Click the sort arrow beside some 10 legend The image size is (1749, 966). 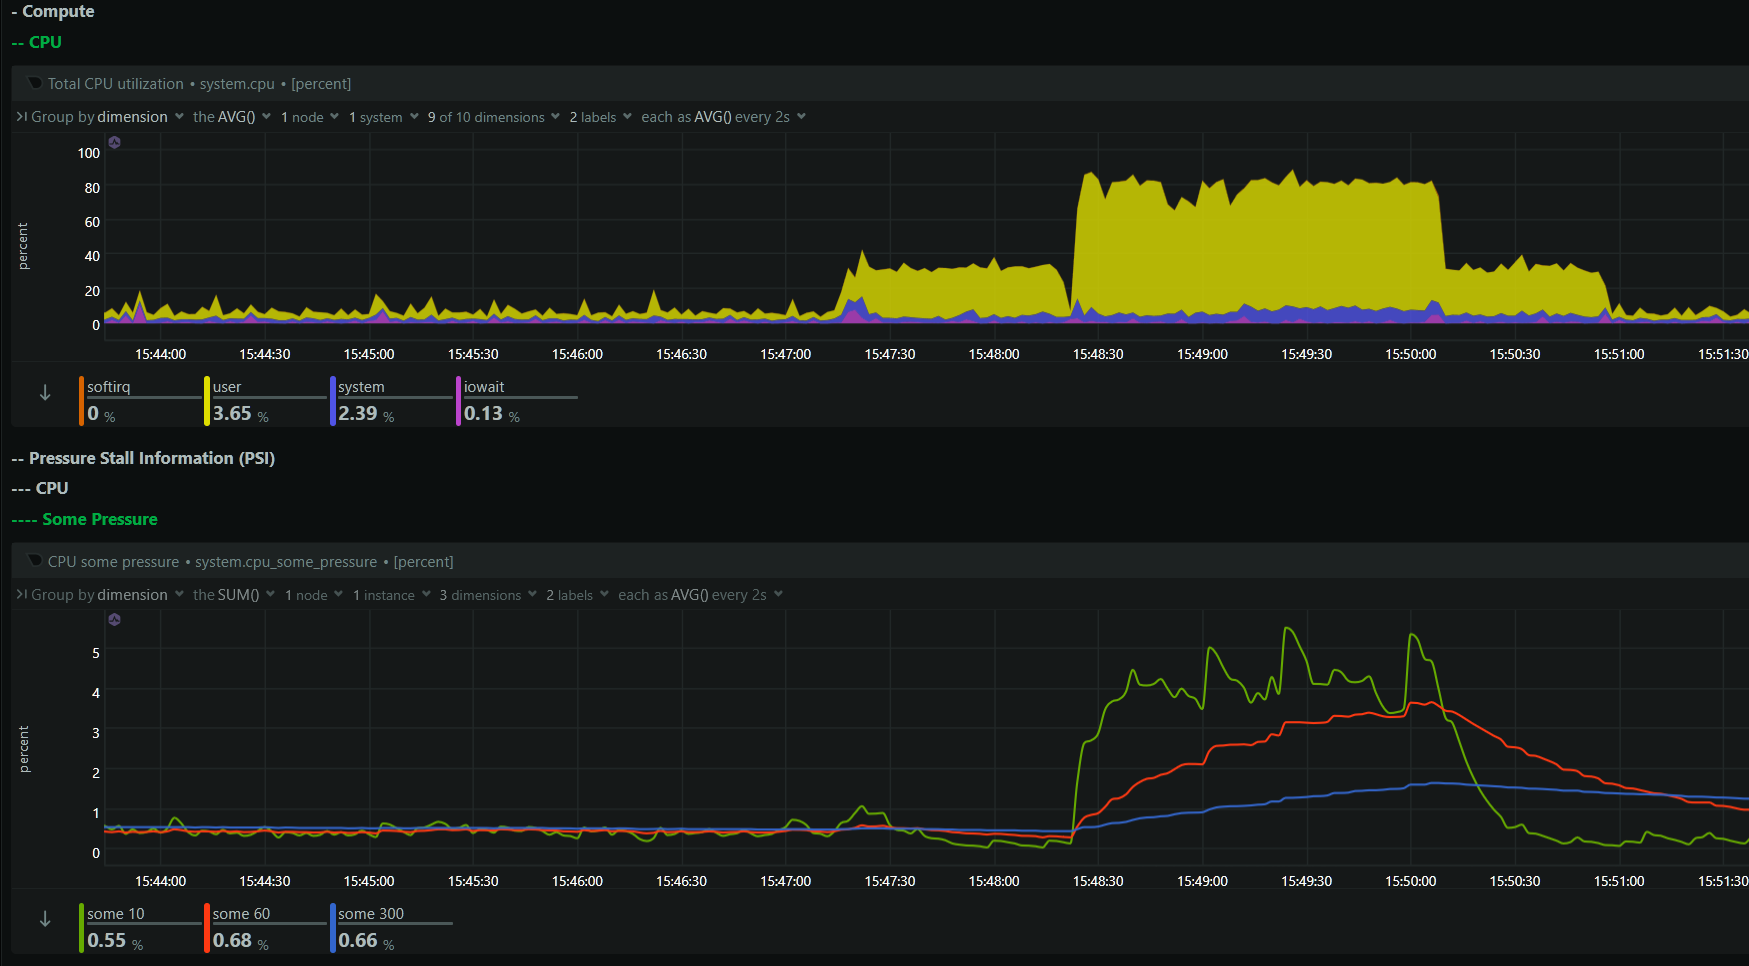45,919
